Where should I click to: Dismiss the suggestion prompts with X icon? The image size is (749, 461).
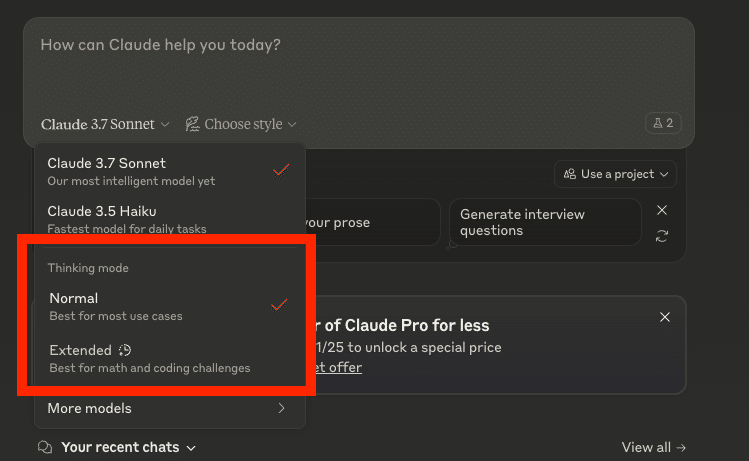tap(662, 210)
